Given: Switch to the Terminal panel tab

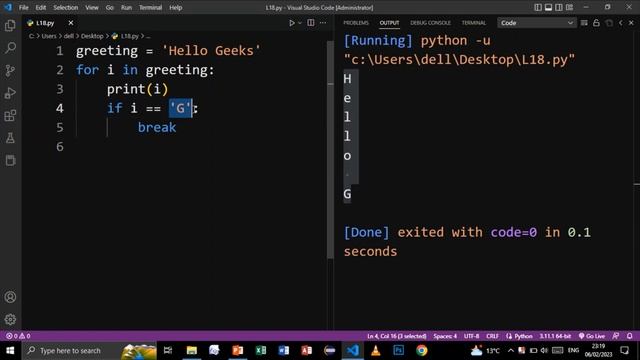Looking at the screenshot, I should click(473, 23).
